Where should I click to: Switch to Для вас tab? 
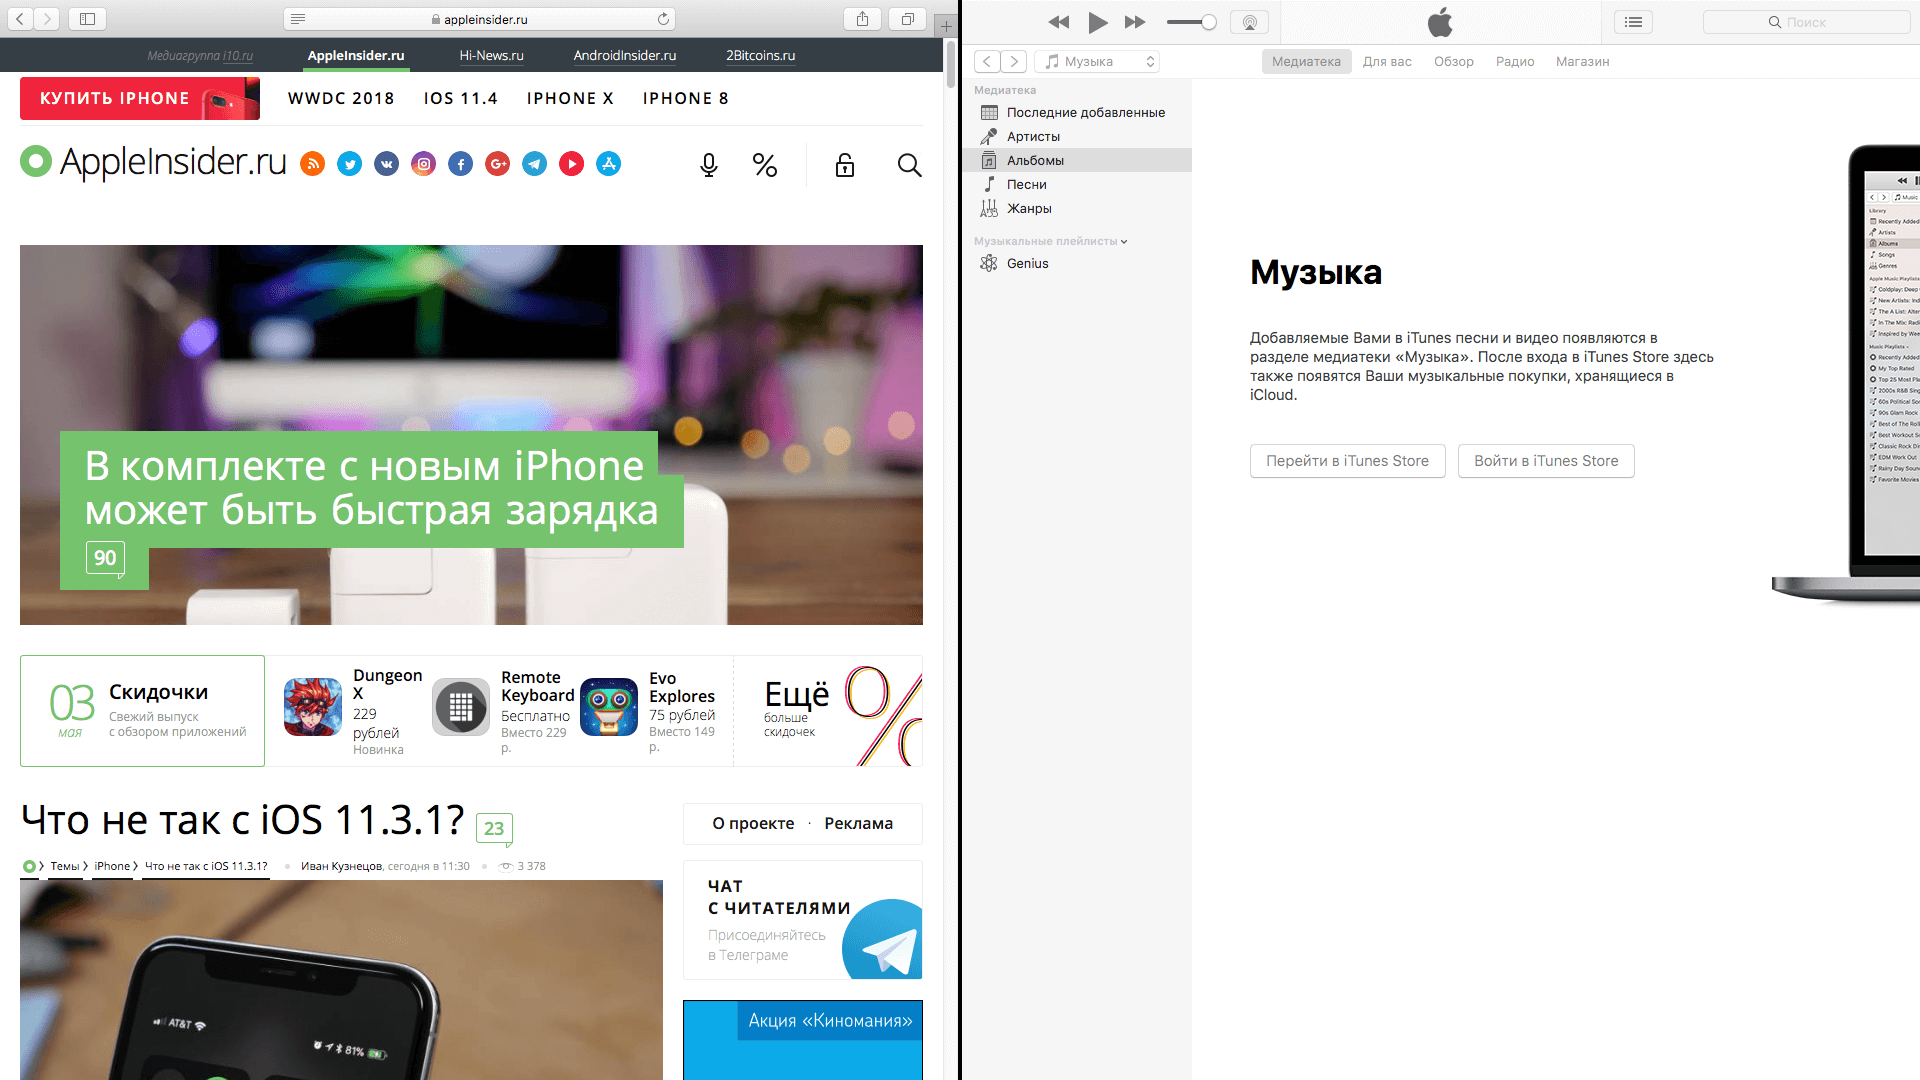[x=1387, y=61]
